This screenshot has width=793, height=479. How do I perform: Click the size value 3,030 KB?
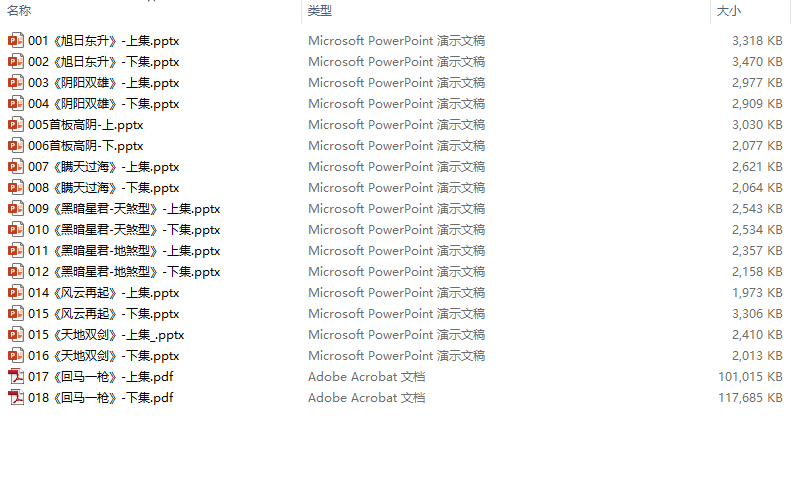pyautogui.click(x=757, y=124)
